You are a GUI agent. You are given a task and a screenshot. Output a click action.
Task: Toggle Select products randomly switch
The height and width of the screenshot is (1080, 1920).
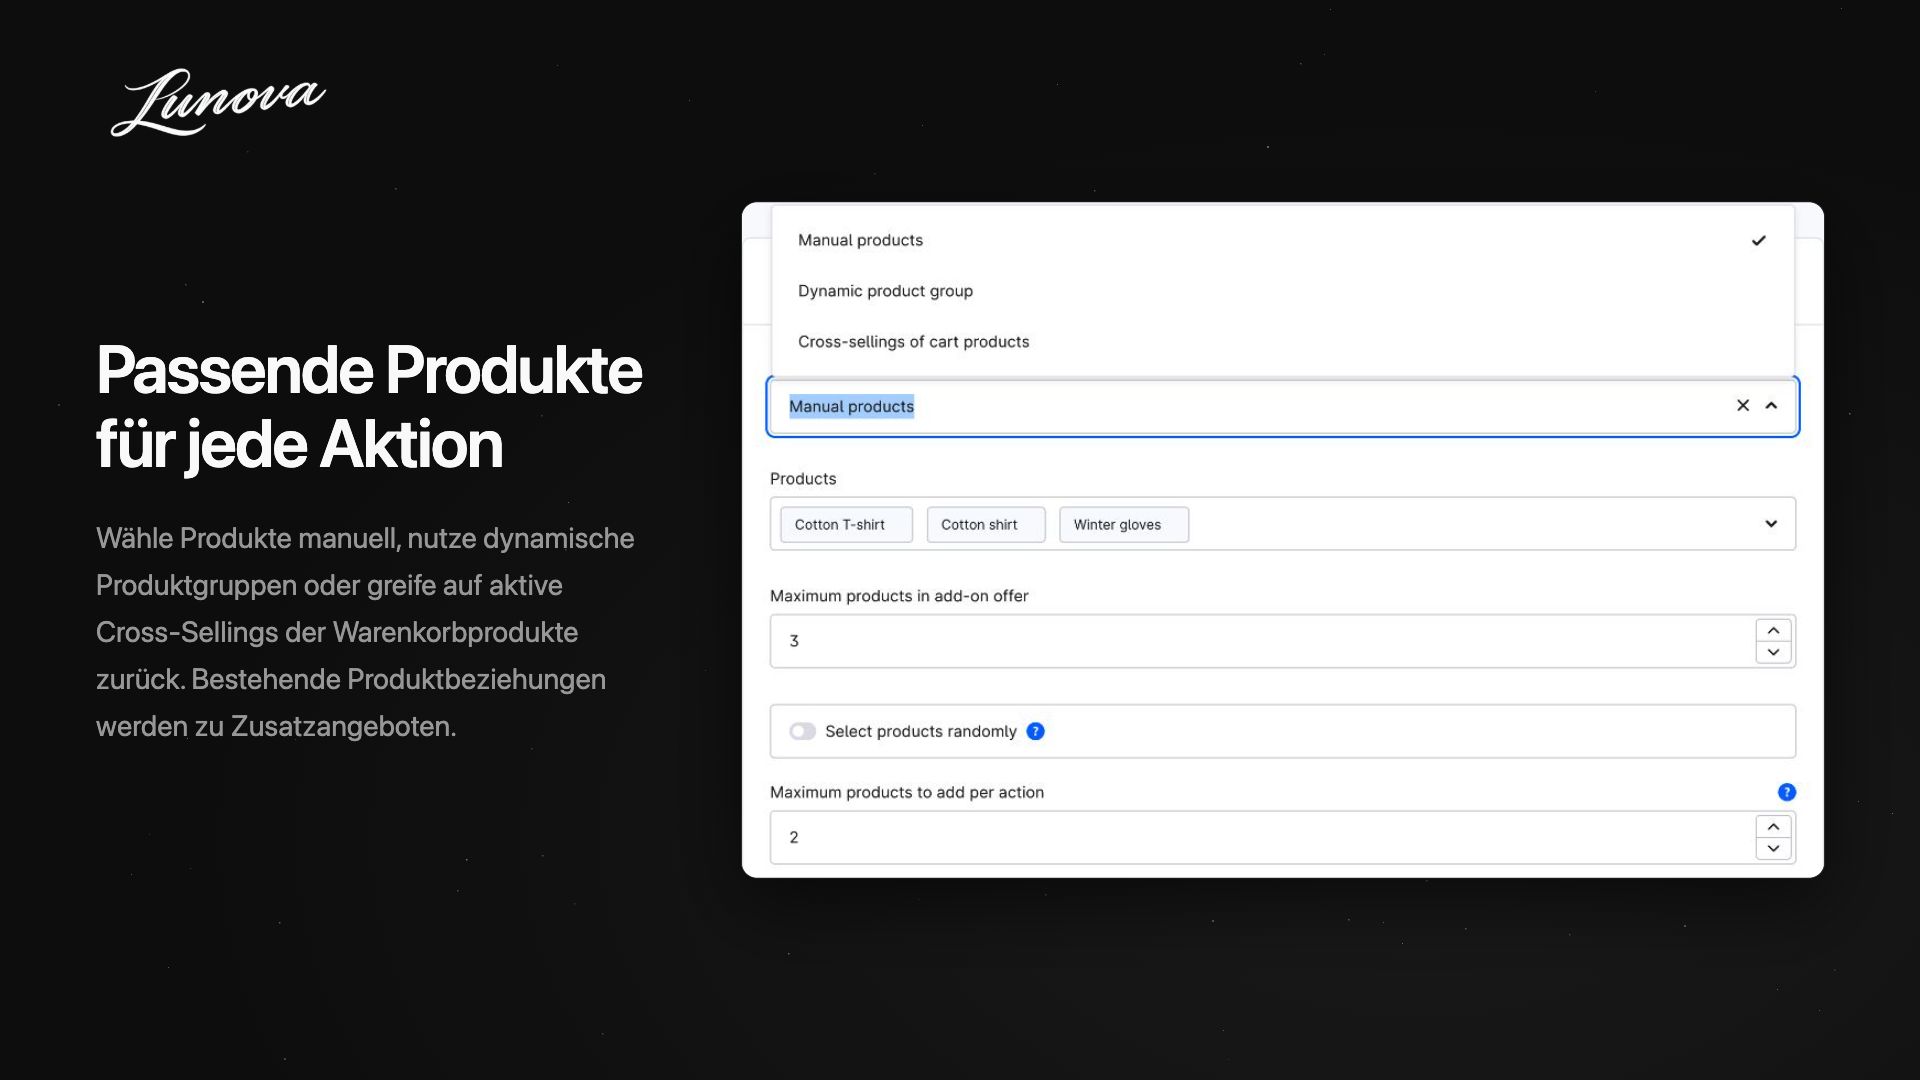[x=802, y=731]
